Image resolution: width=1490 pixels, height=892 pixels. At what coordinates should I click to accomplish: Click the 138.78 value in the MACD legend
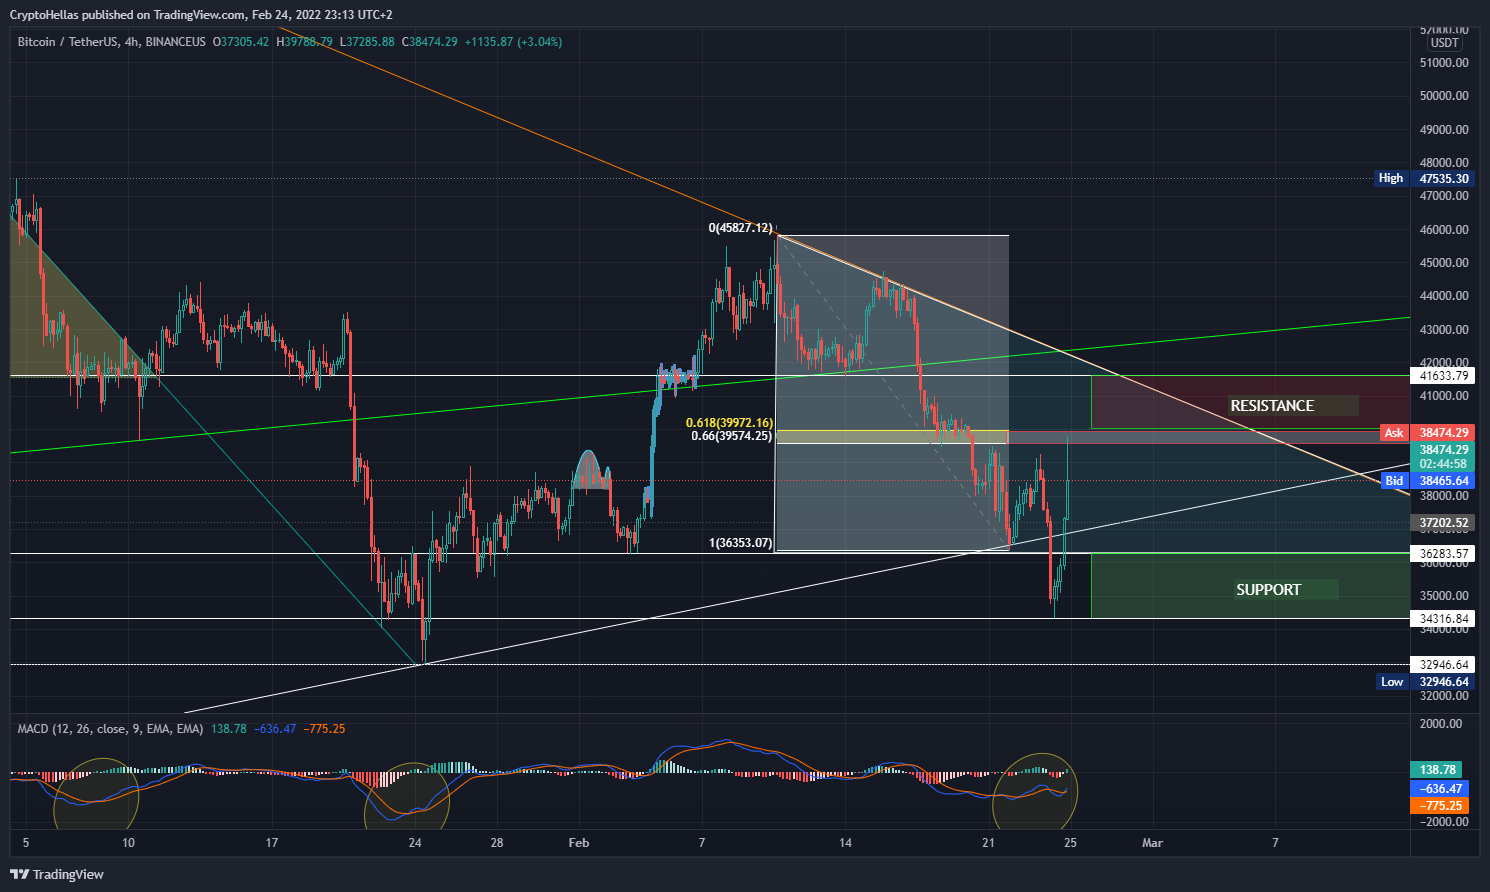229,729
